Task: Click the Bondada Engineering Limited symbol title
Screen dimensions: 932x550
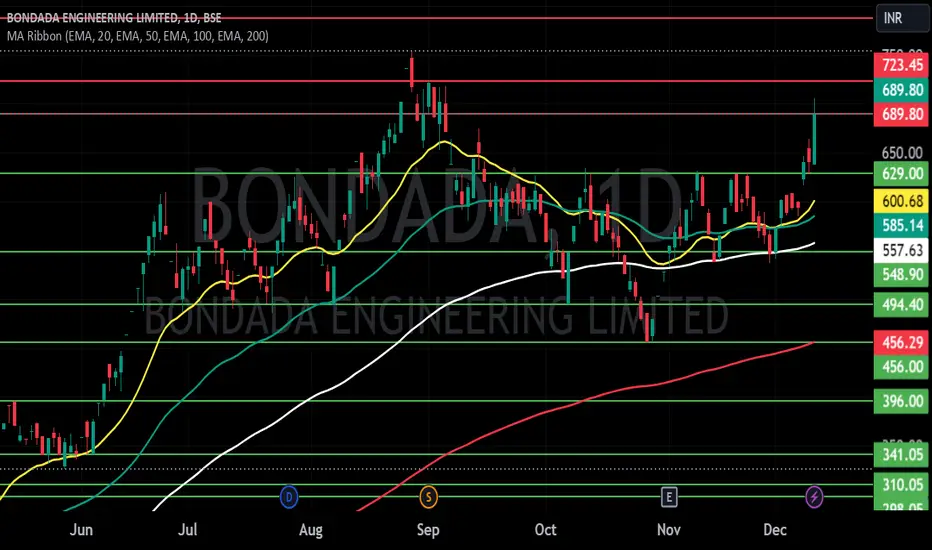Action: (114, 18)
